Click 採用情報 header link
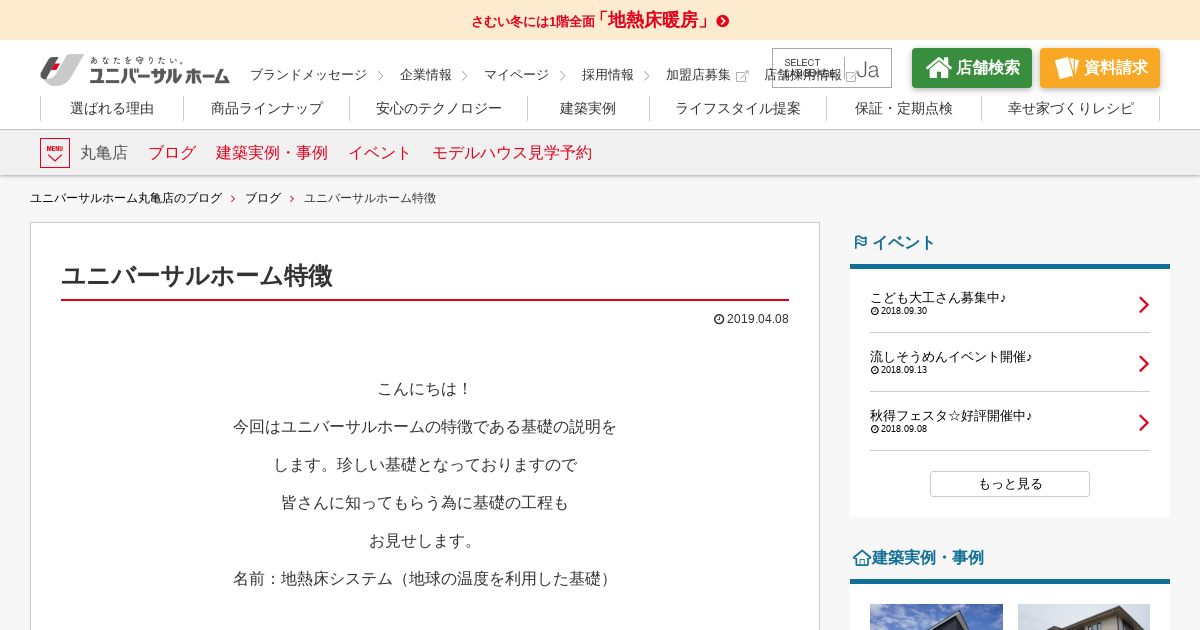 pyautogui.click(x=608, y=75)
